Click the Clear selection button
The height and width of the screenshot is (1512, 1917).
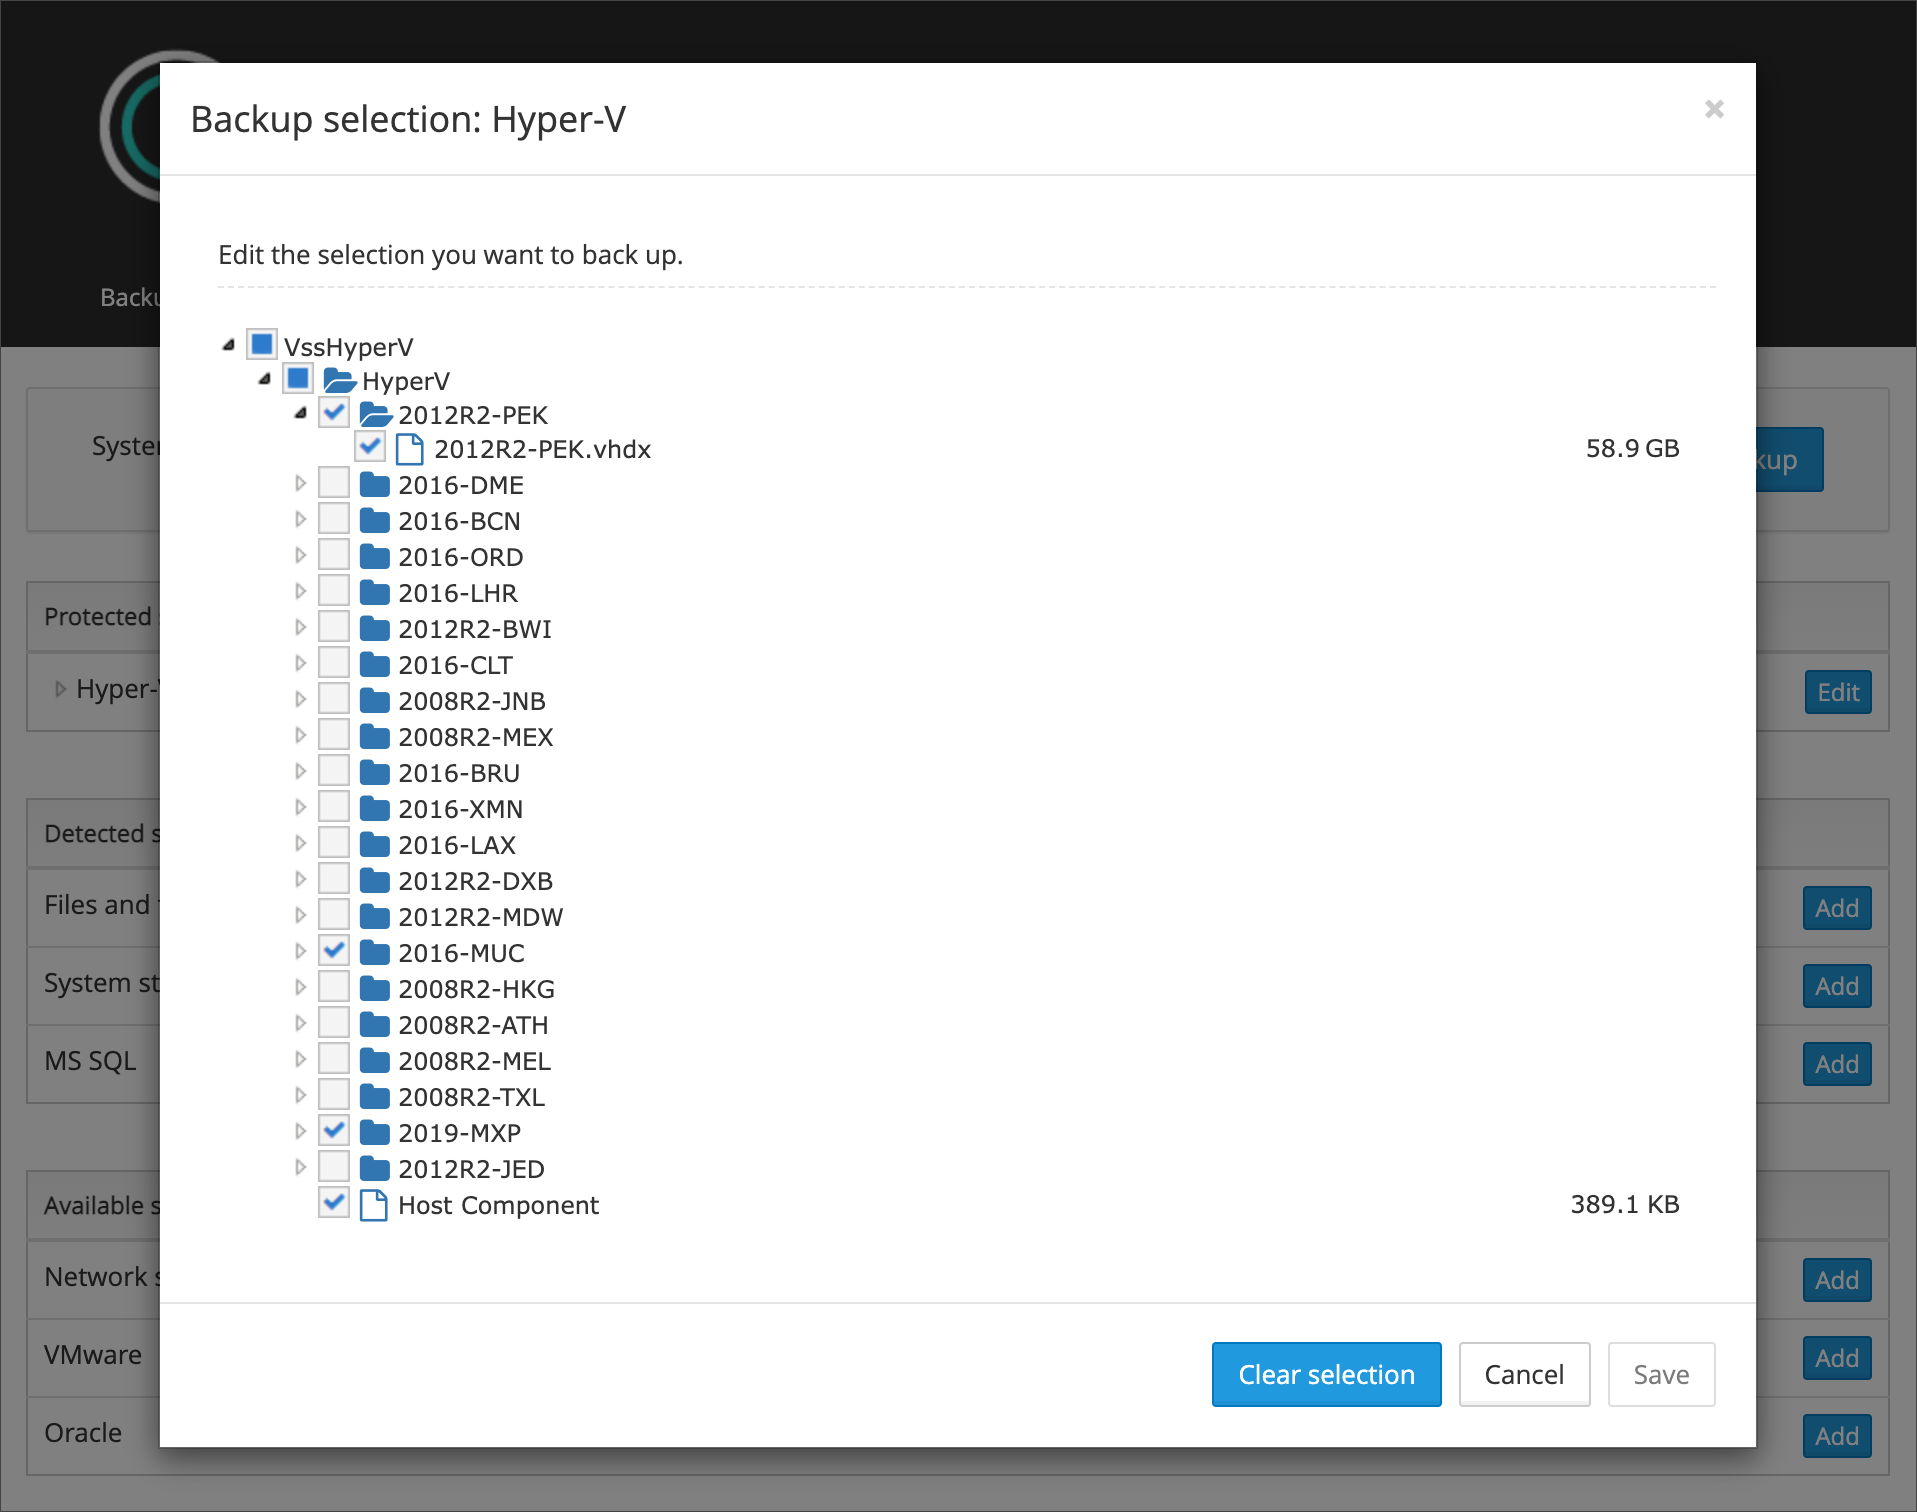pos(1326,1374)
